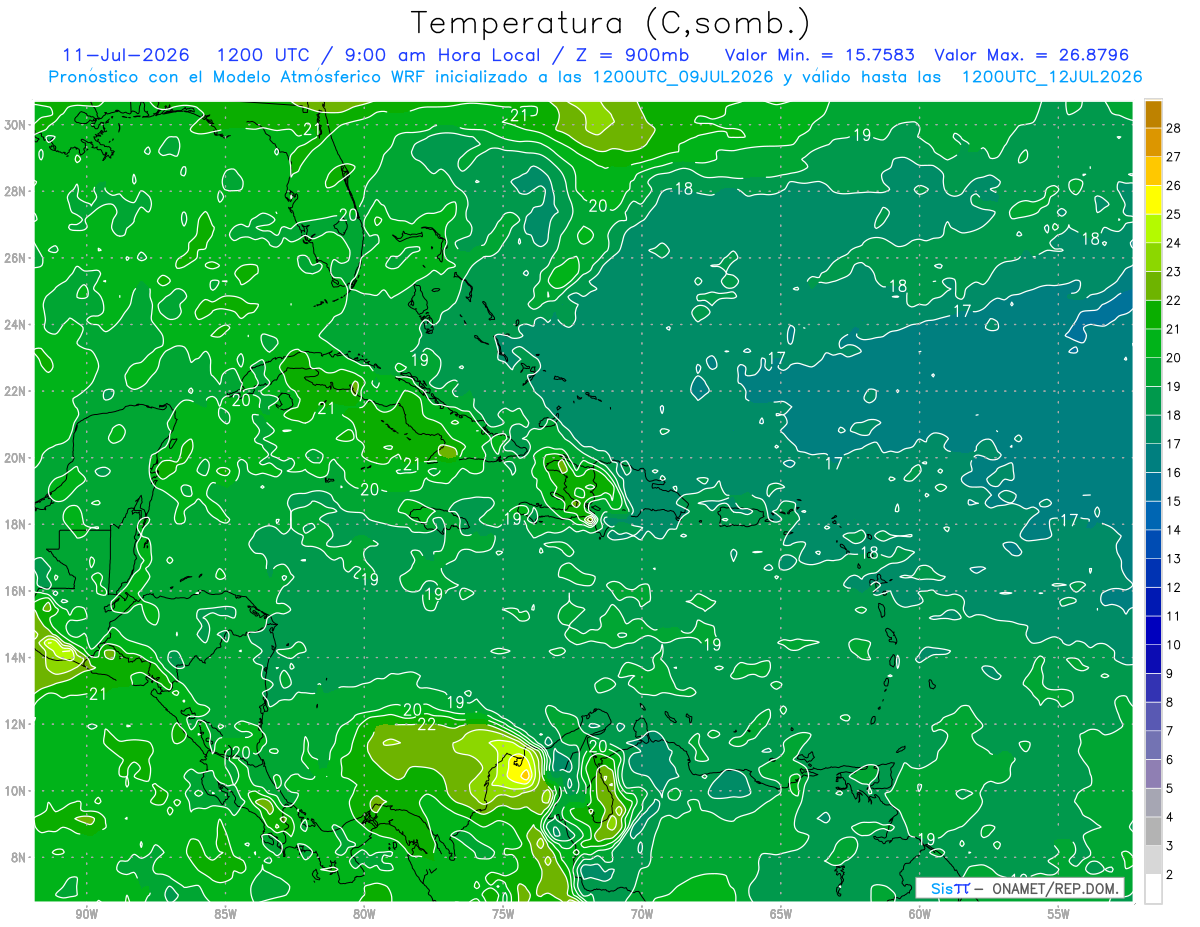Click the blue "Sisπ" logo text
This screenshot has height=927, width=1200.
[x=951, y=888]
